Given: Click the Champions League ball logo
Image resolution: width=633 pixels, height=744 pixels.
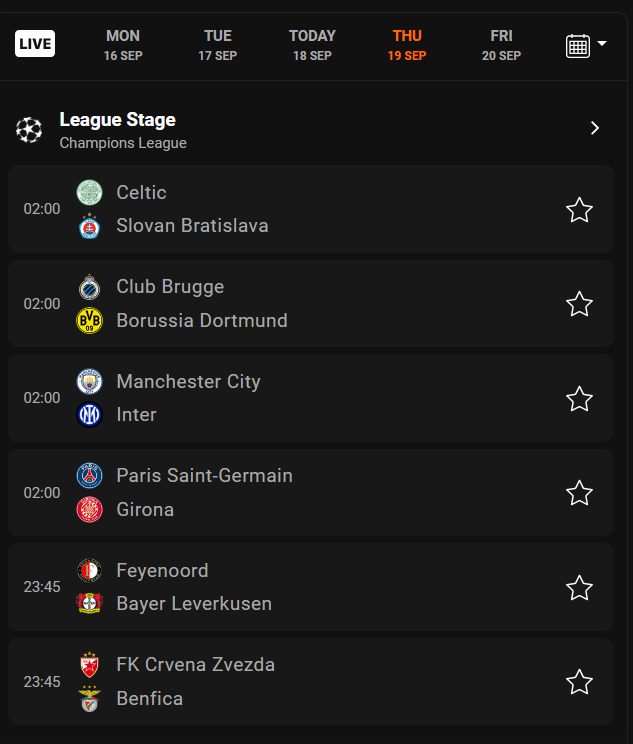Looking at the screenshot, I should 30,130.
